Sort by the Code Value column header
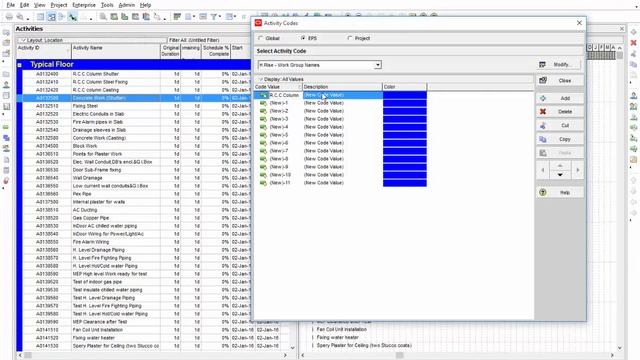Viewport: 640px width, 360px height. tap(278, 87)
